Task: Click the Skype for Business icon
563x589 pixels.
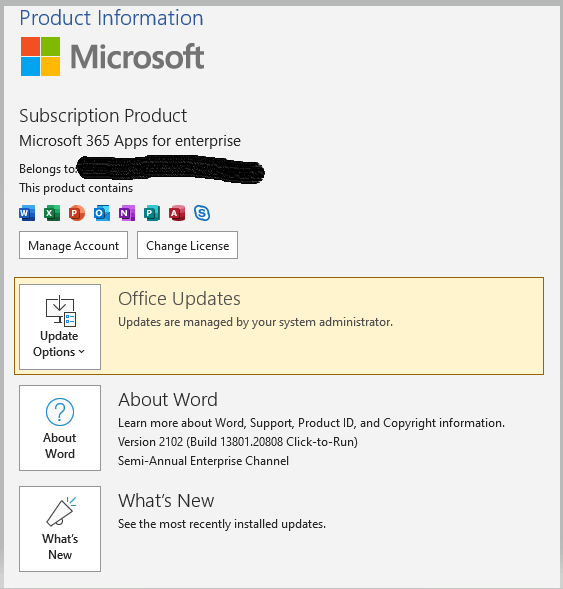Action: pyautogui.click(x=202, y=213)
